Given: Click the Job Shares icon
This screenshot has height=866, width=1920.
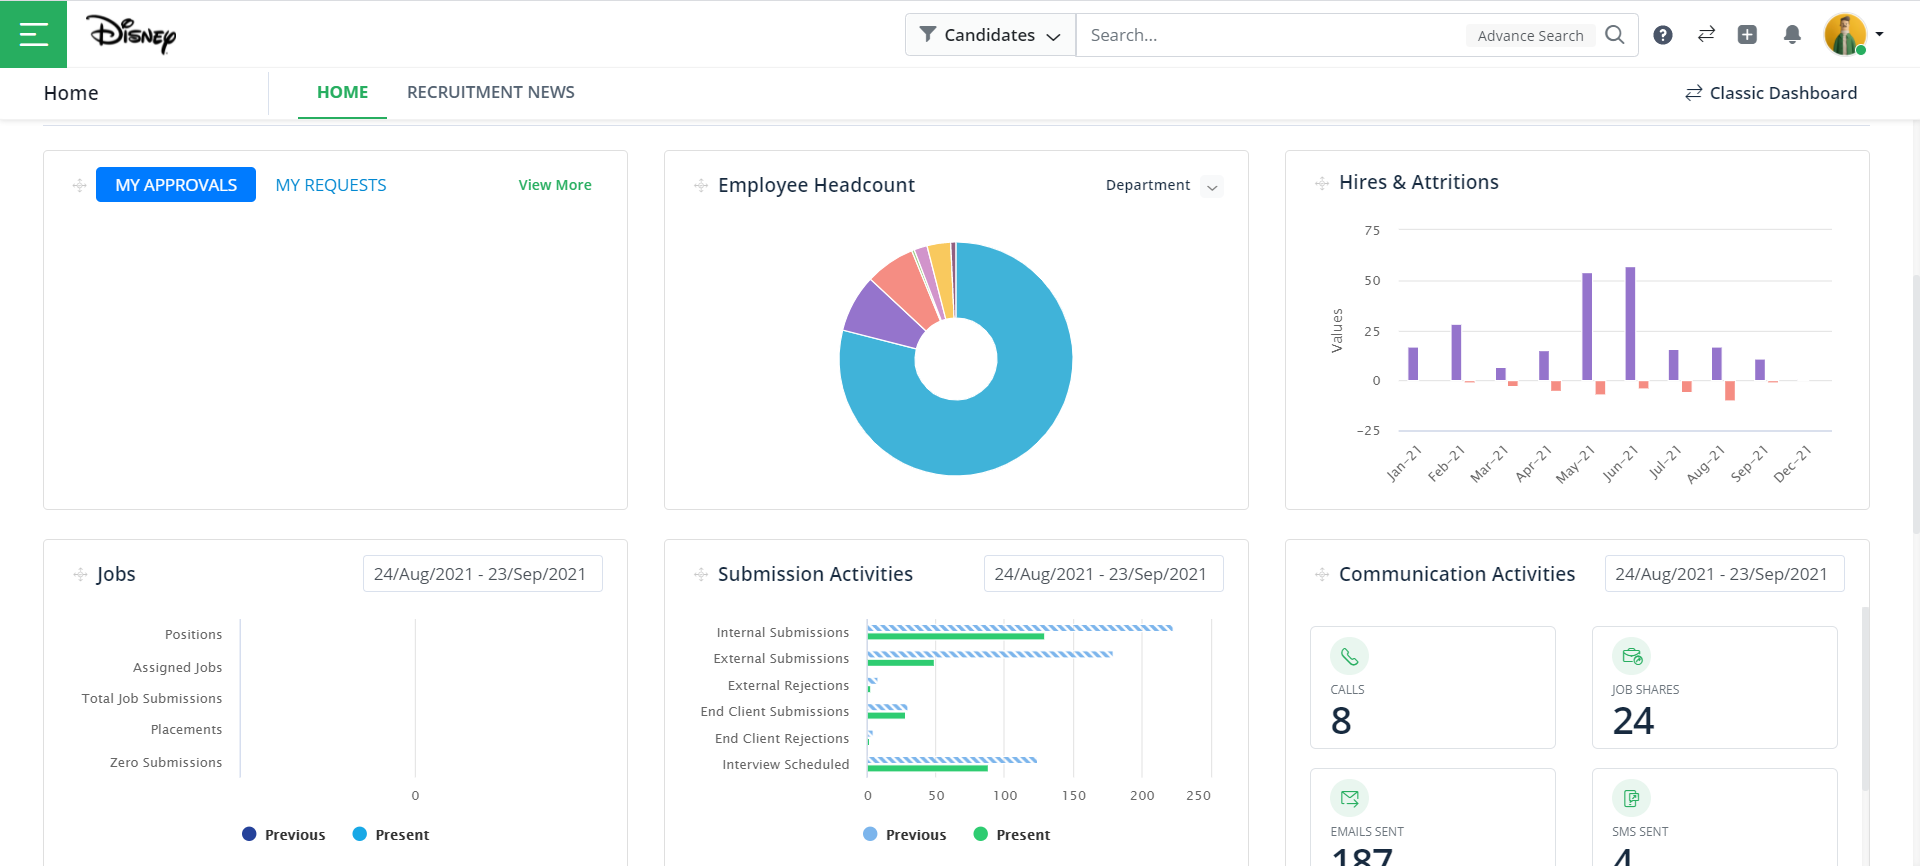Looking at the screenshot, I should pos(1631,656).
